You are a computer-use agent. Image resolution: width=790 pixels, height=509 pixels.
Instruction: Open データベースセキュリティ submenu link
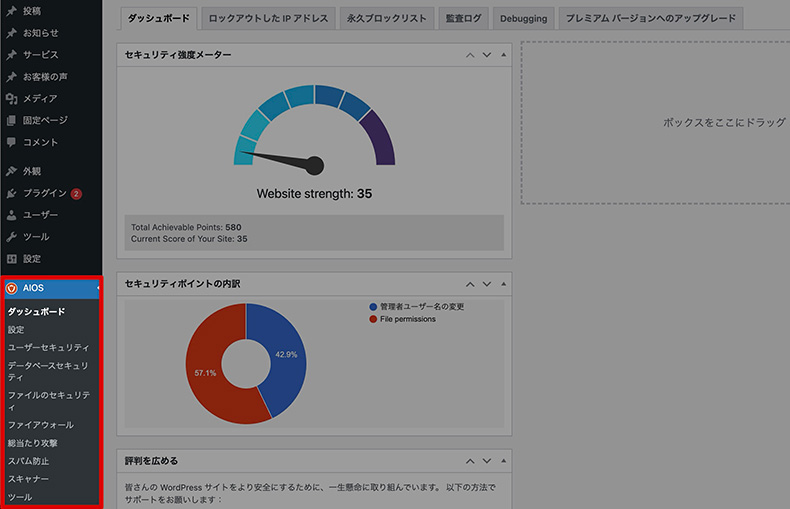tap(48, 371)
